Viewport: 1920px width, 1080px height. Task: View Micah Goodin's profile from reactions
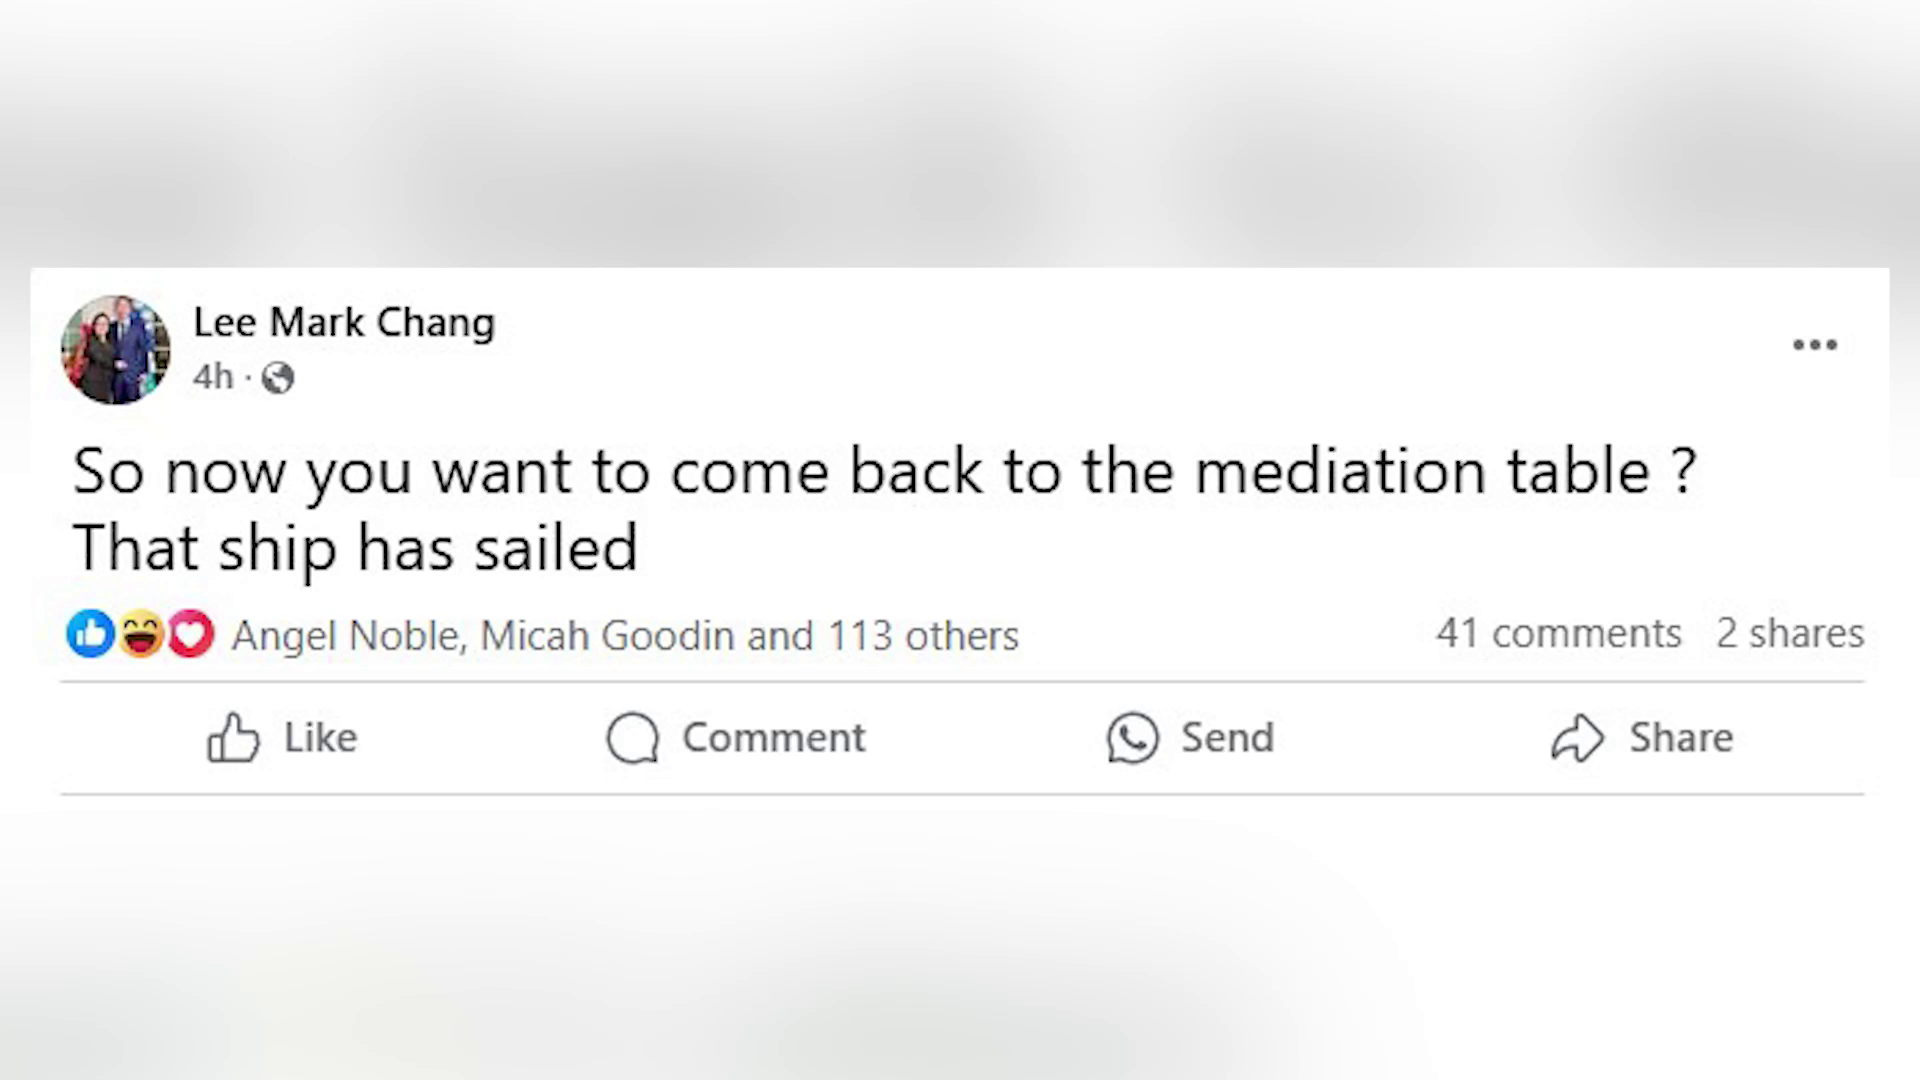coord(607,636)
